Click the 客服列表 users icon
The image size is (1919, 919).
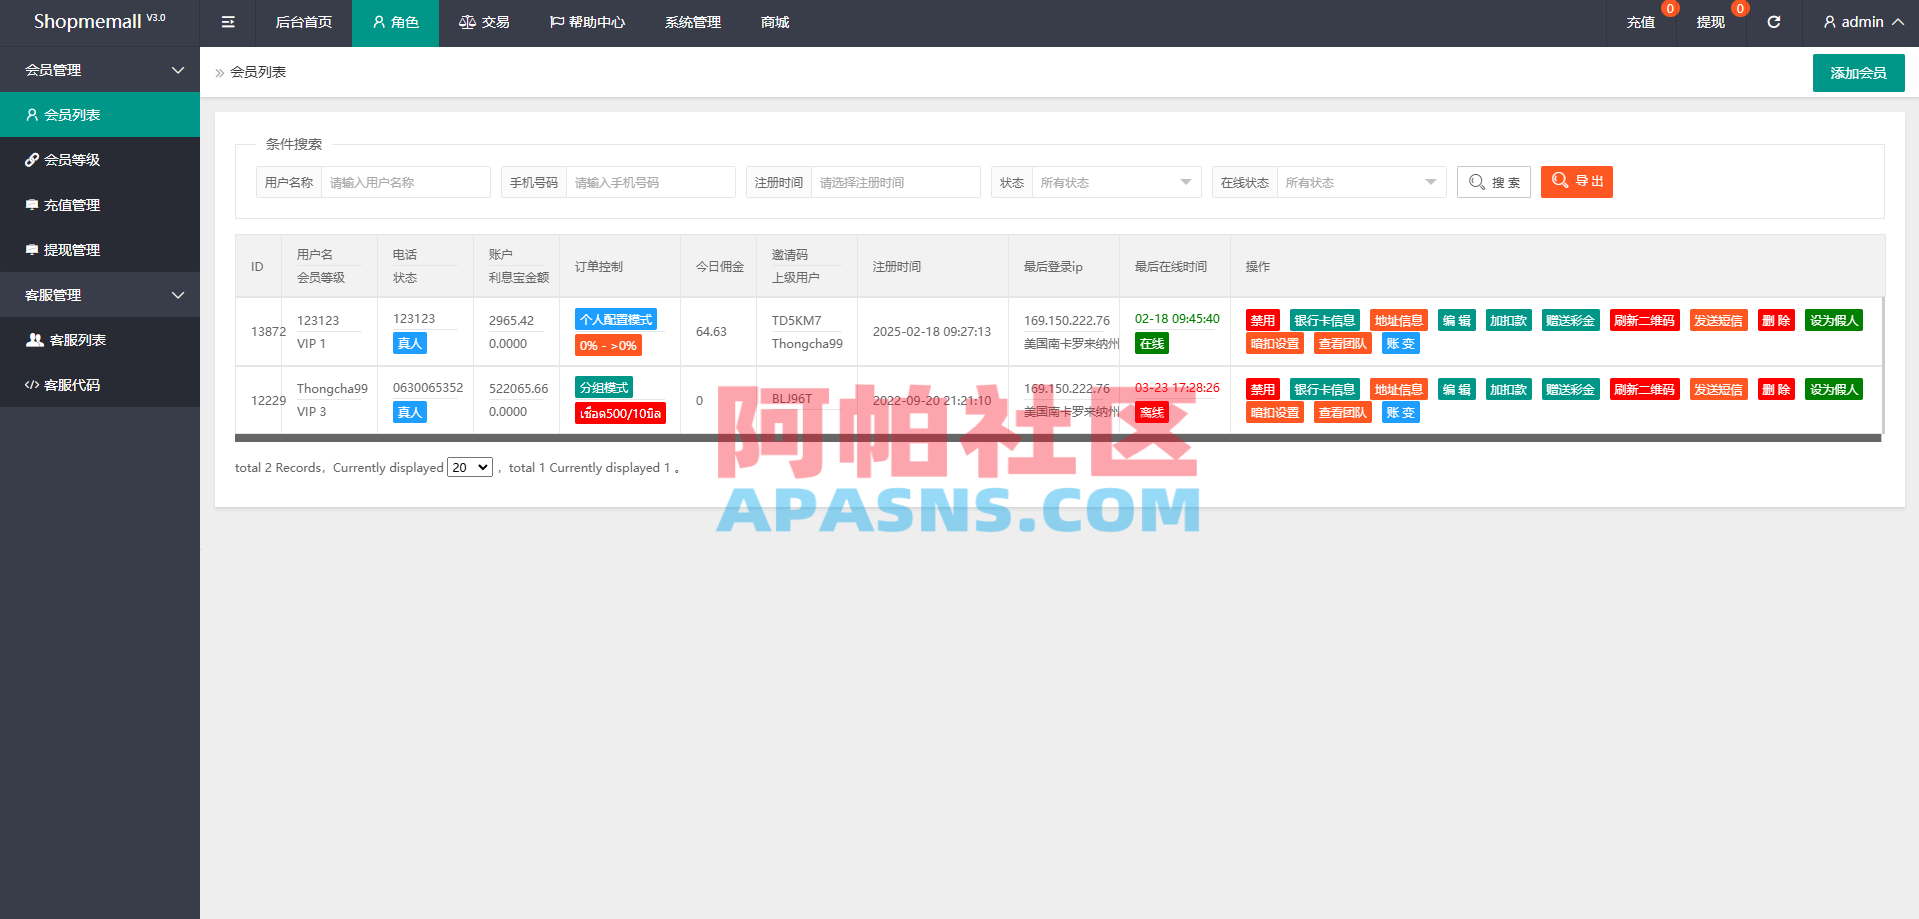pos(33,339)
